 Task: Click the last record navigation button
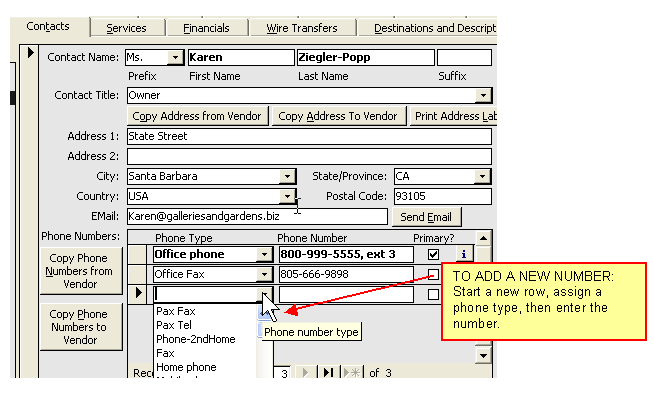click(328, 372)
